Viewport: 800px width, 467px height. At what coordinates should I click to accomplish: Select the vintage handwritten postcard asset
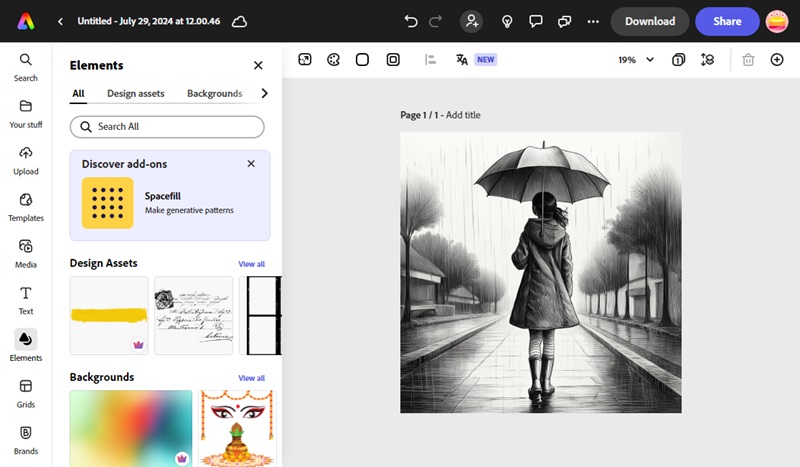click(193, 315)
